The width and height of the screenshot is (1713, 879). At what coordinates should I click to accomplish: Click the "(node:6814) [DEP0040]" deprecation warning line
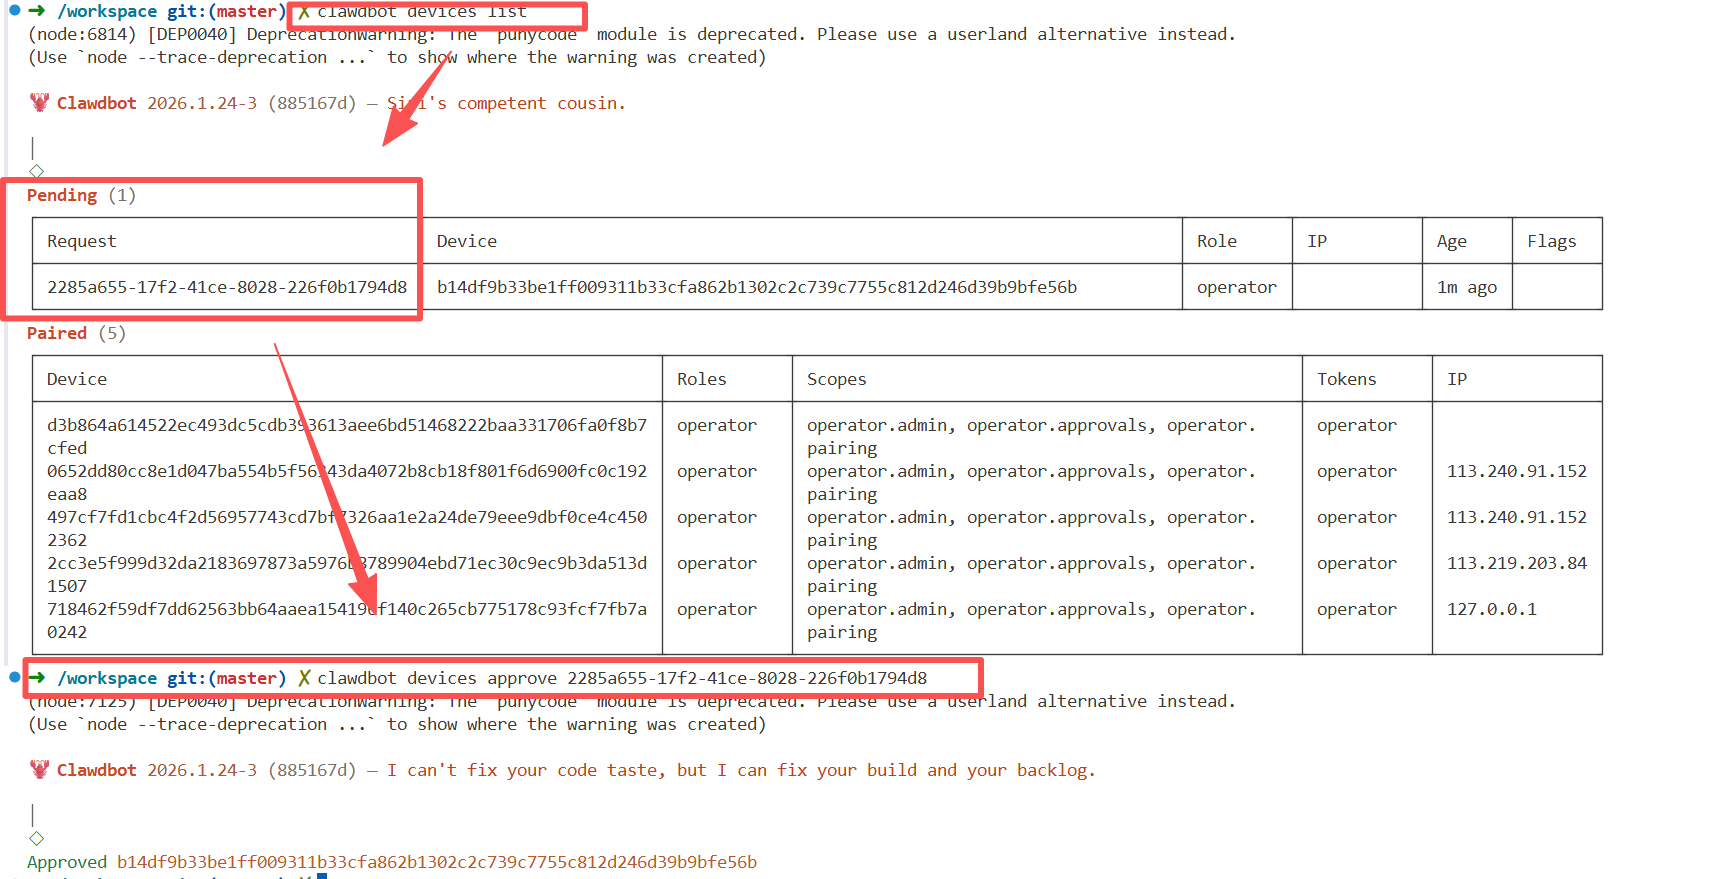click(x=632, y=34)
